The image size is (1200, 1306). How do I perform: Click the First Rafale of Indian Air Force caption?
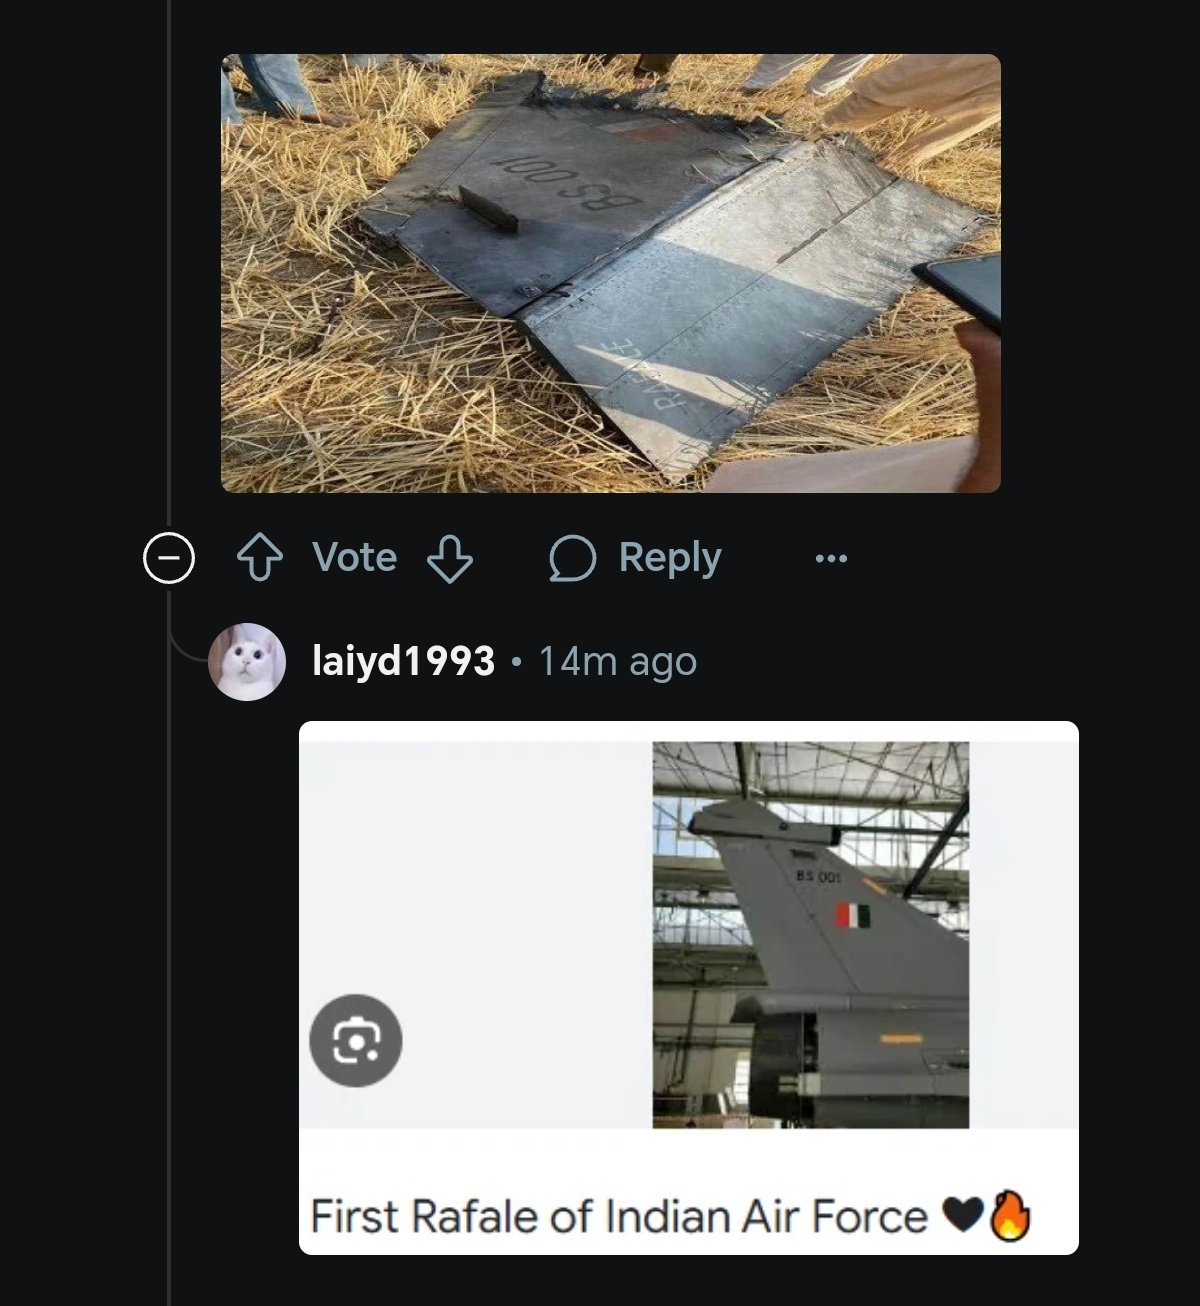(619, 1216)
